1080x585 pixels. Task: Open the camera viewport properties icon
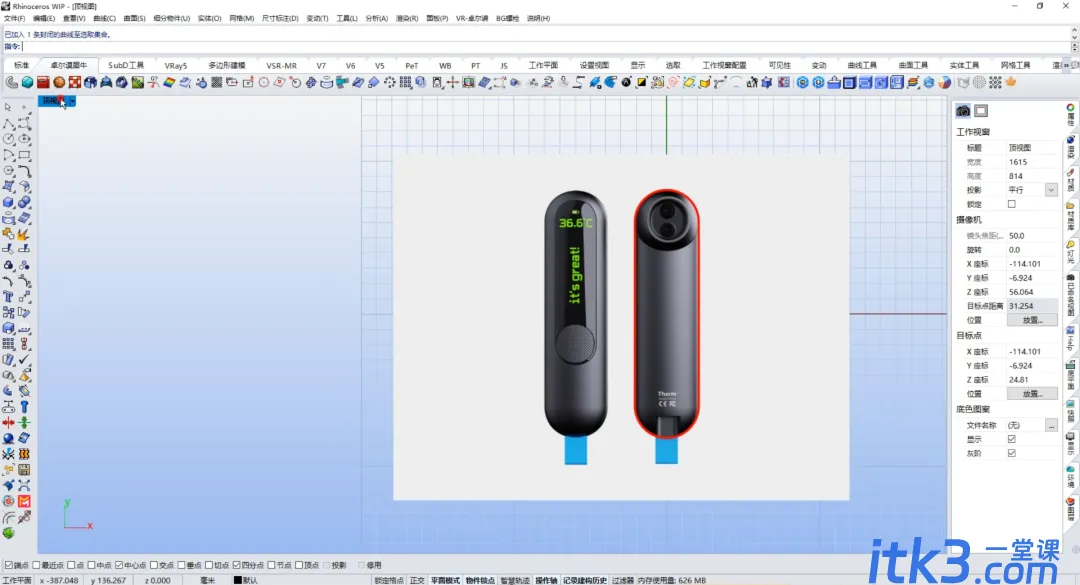(963, 111)
